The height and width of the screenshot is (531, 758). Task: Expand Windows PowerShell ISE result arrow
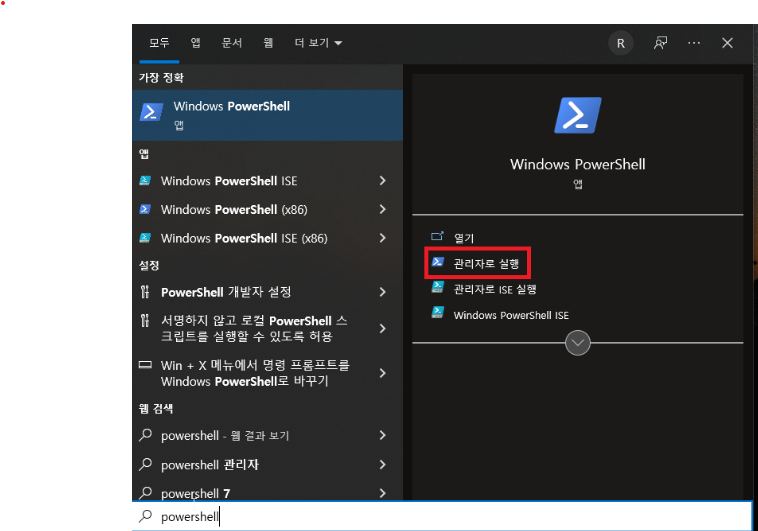[x=382, y=180]
